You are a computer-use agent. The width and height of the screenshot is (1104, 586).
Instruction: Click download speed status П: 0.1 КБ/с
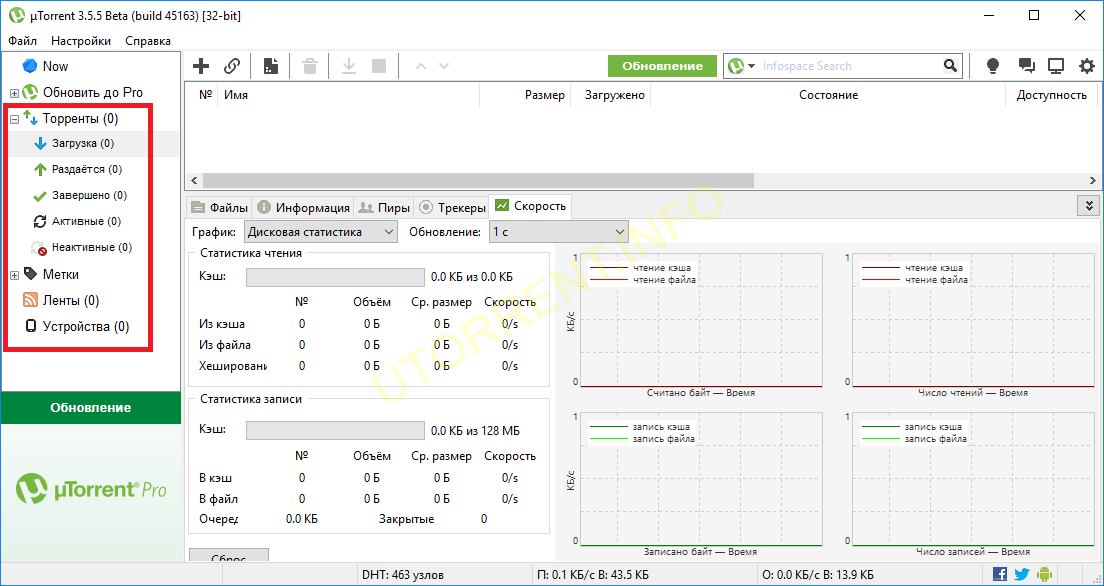tap(593, 575)
